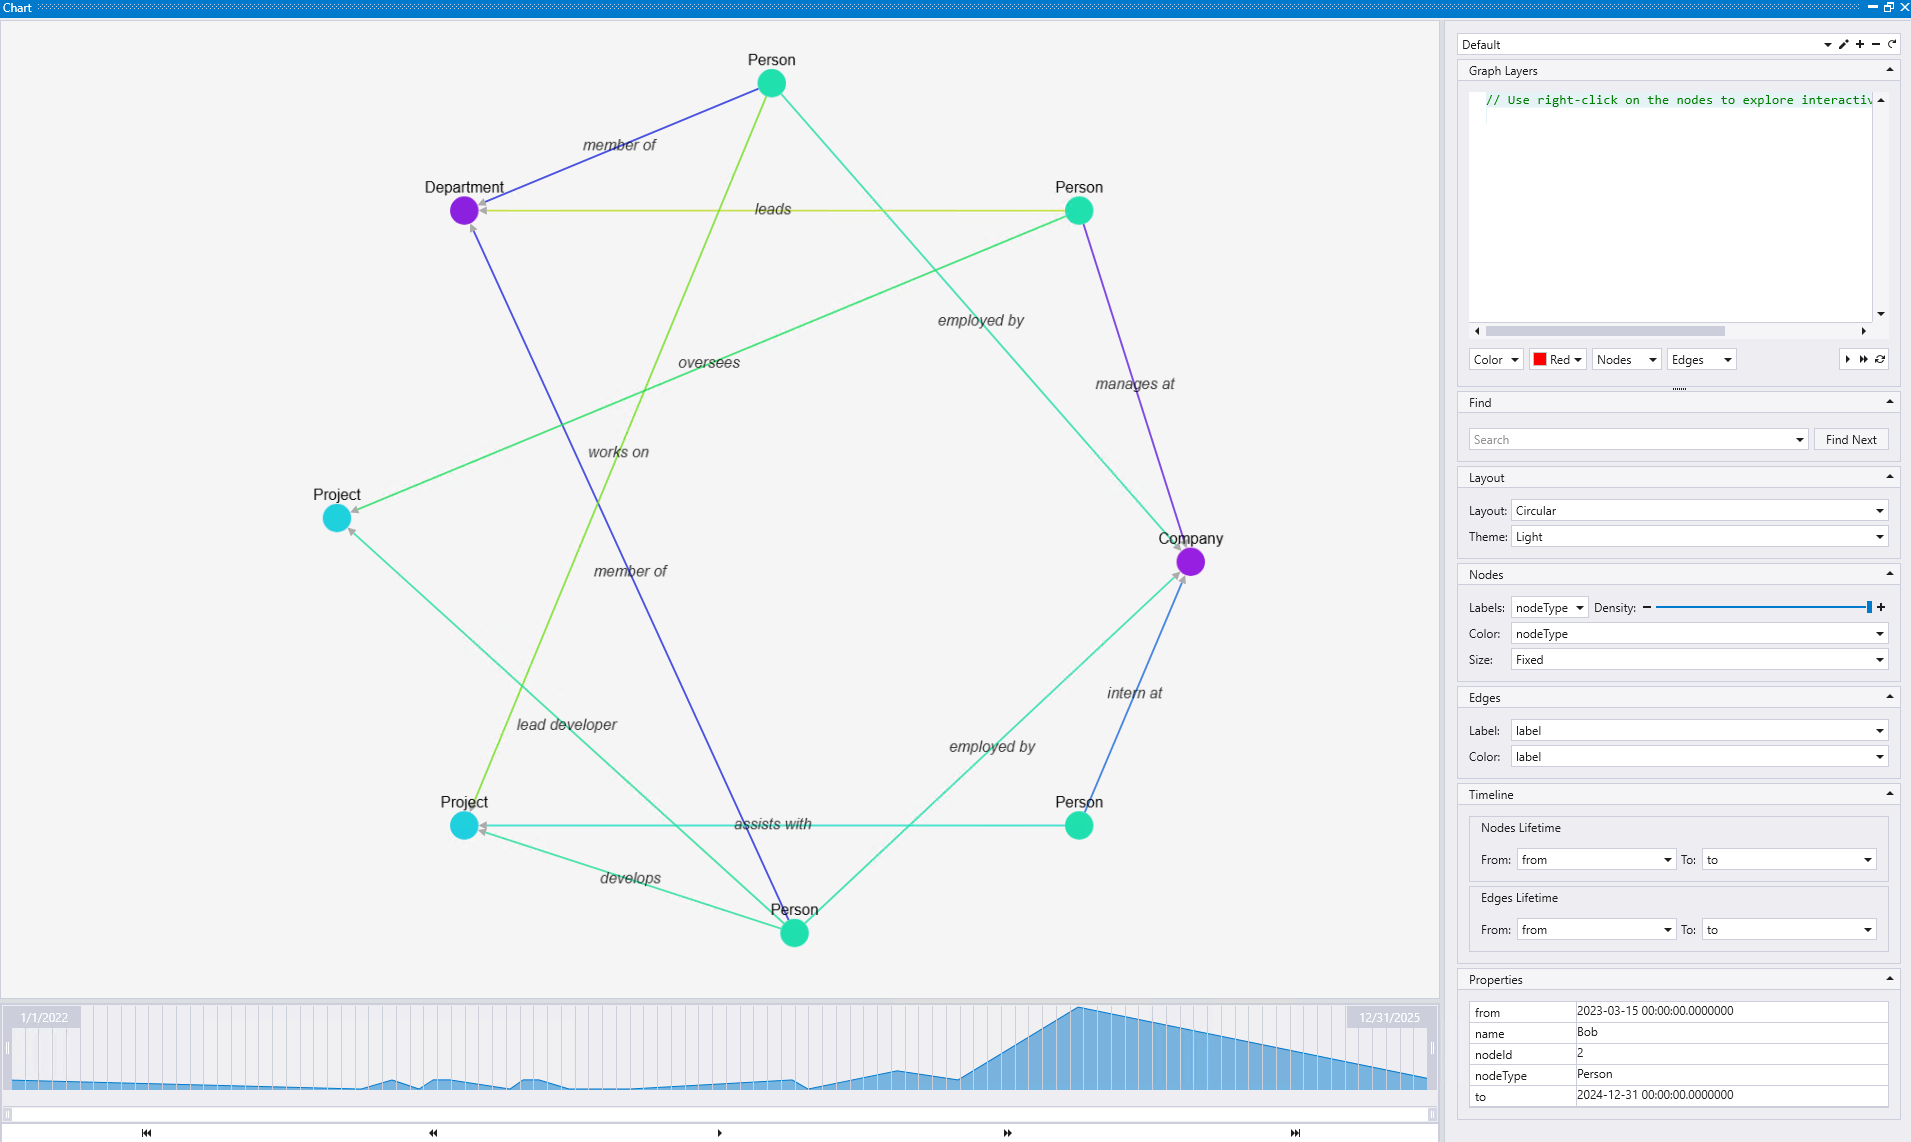This screenshot has height=1142, width=1911.
Task: Open the Layout dropdown showing Circular
Action: (x=1879, y=510)
